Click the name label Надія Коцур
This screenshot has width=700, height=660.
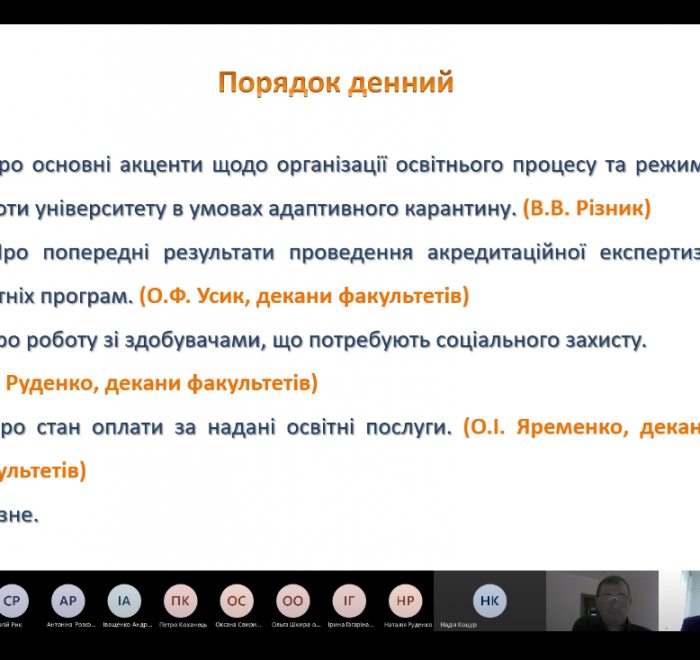458,625
